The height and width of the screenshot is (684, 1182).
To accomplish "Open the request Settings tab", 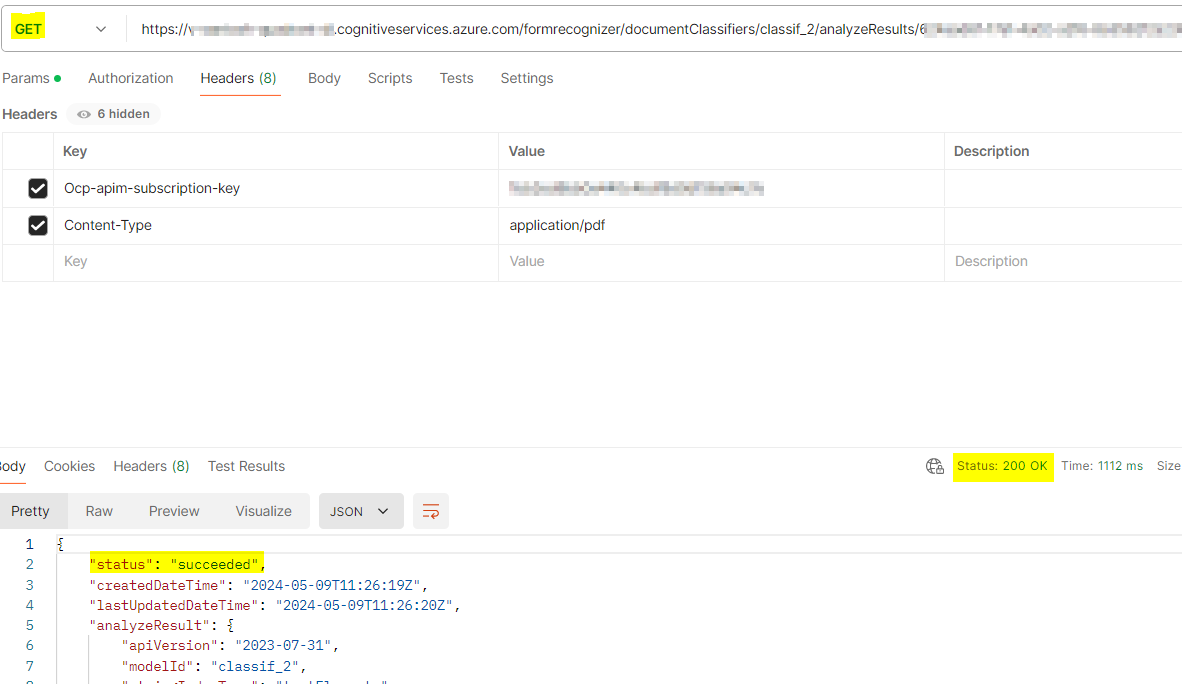I will pyautogui.click(x=527, y=78).
